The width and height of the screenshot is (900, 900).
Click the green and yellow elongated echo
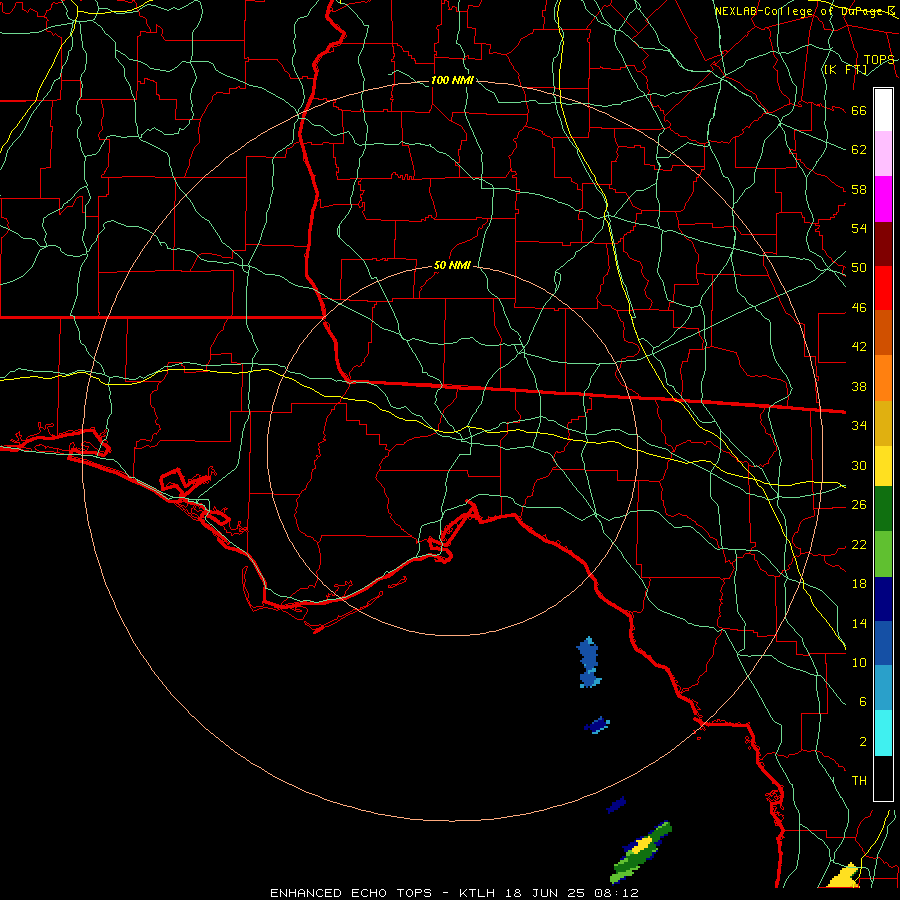pos(641,853)
